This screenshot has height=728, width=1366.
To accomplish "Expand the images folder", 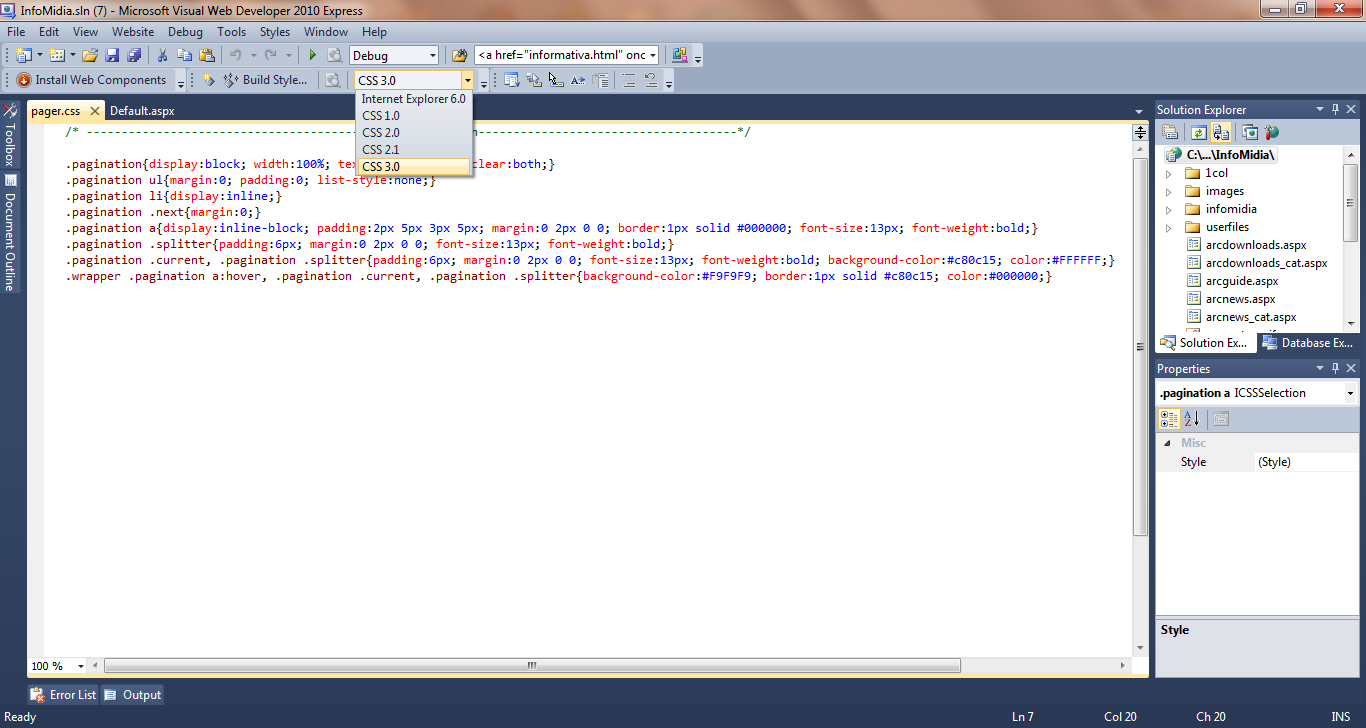I will (1168, 191).
